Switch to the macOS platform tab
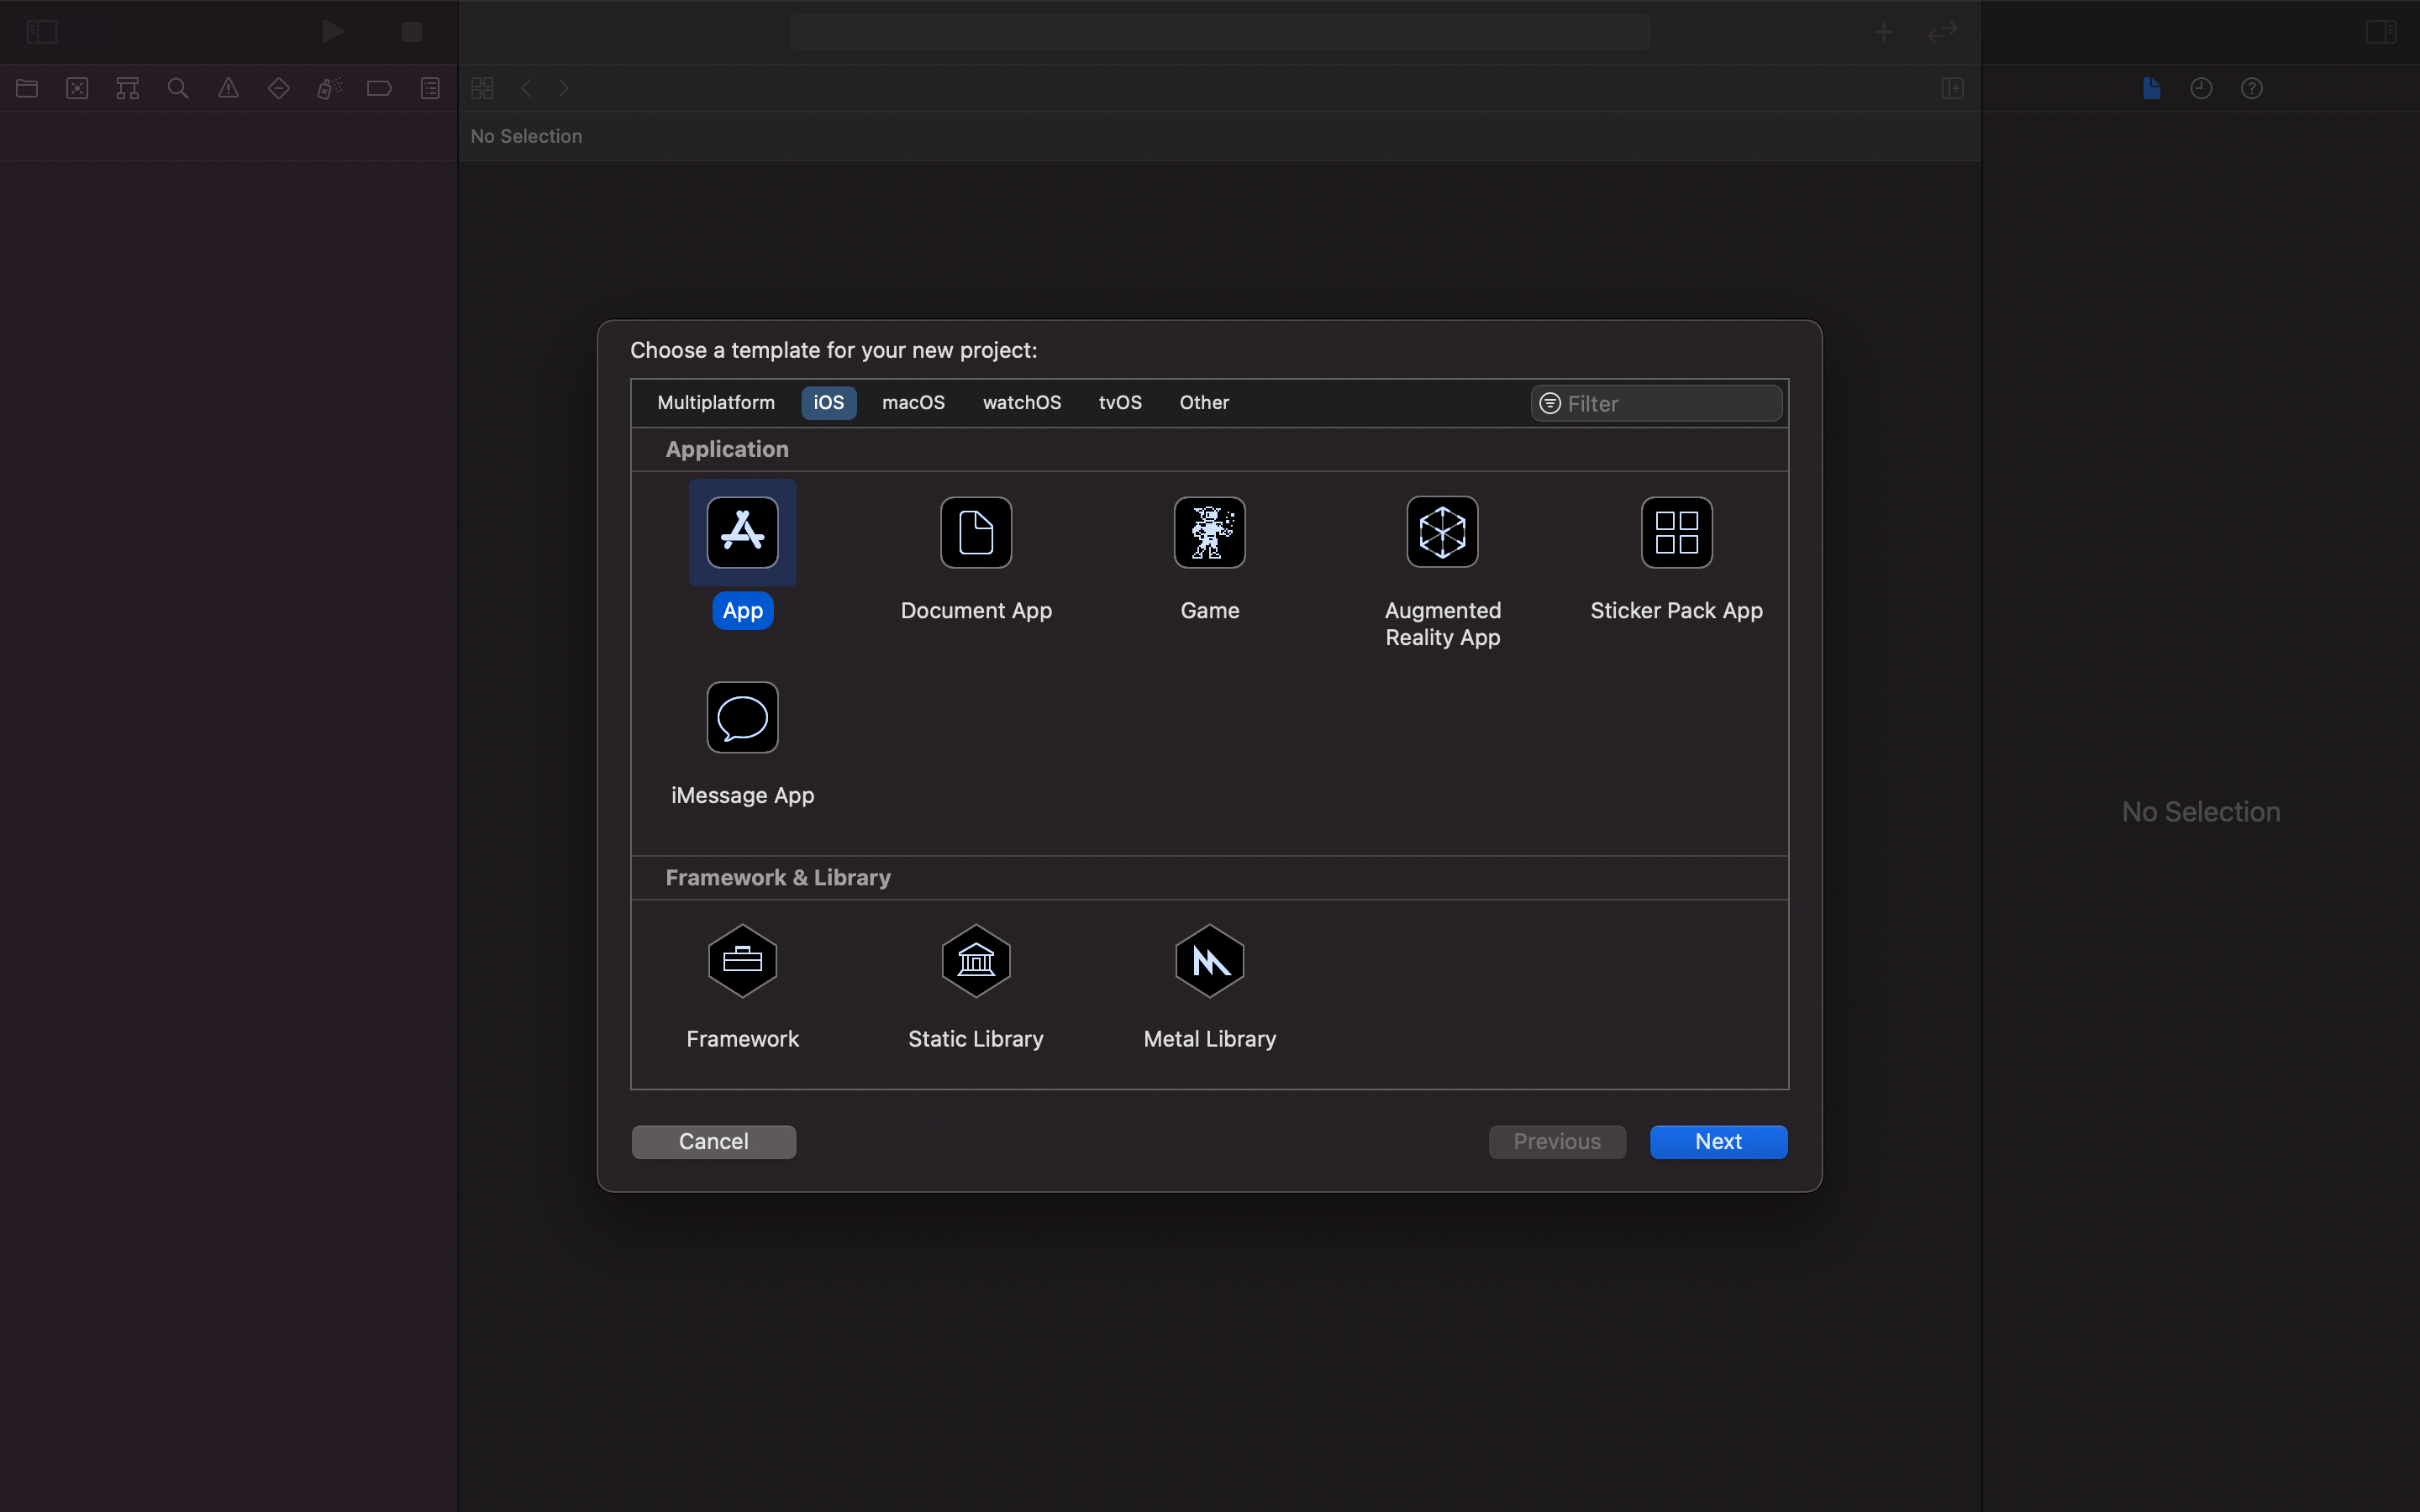The image size is (2420, 1512). pyautogui.click(x=912, y=402)
